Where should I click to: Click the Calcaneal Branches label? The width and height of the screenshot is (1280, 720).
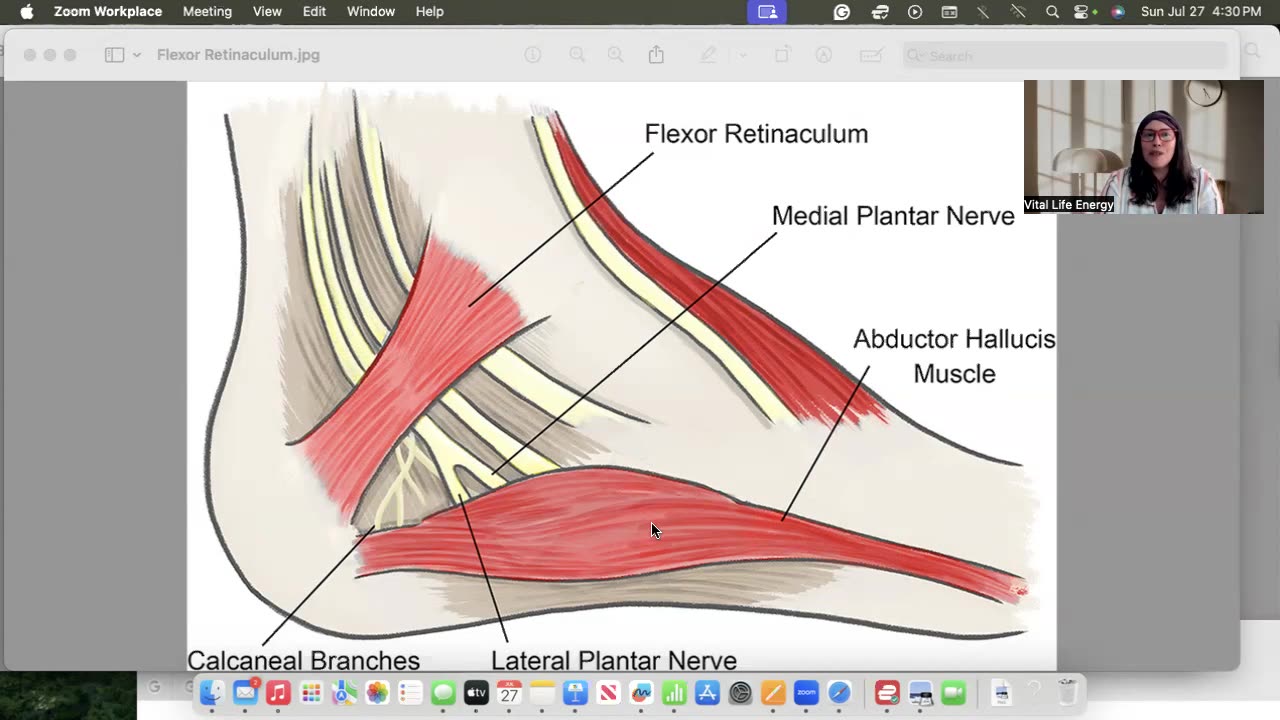(x=303, y=660)
